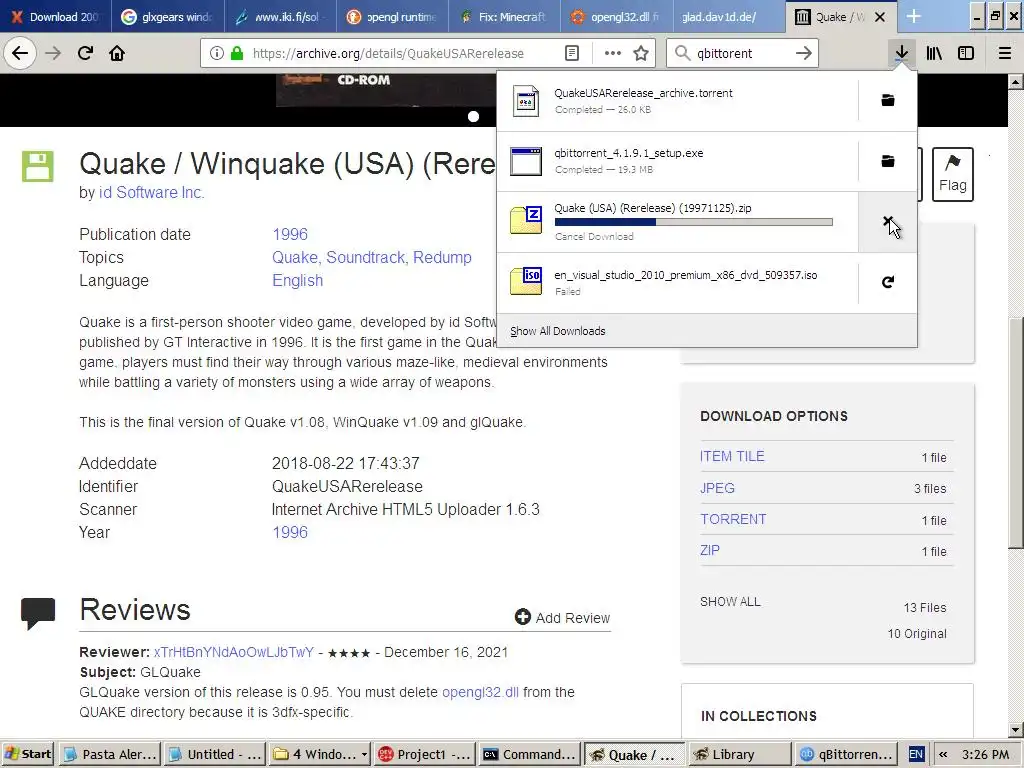Switch to the glad.dav1d.de tab
The width and height of the screenshot is (1024, 768).
729,16
